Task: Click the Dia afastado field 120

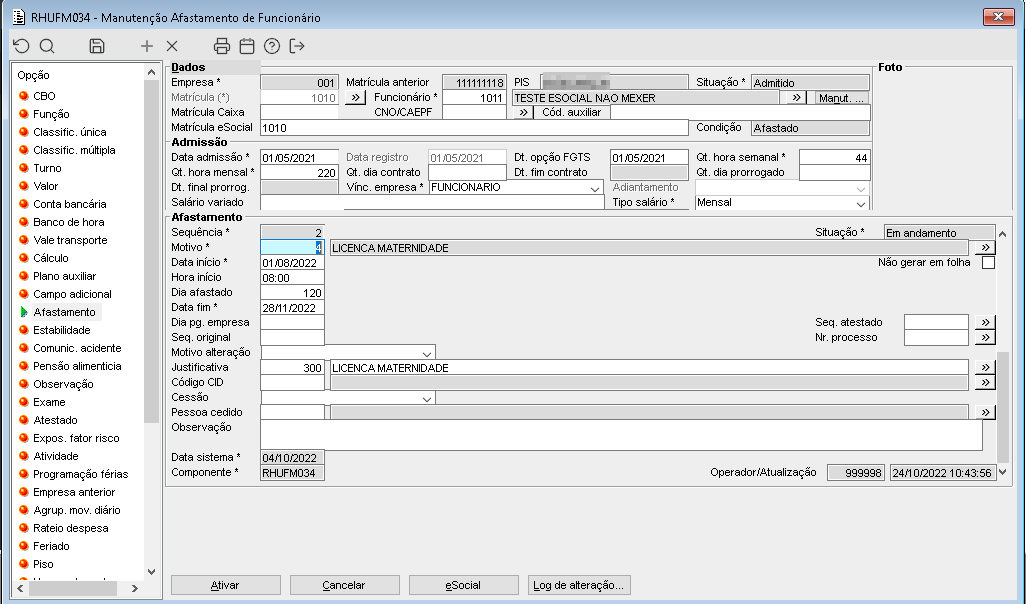Action: tap(292, 293)
